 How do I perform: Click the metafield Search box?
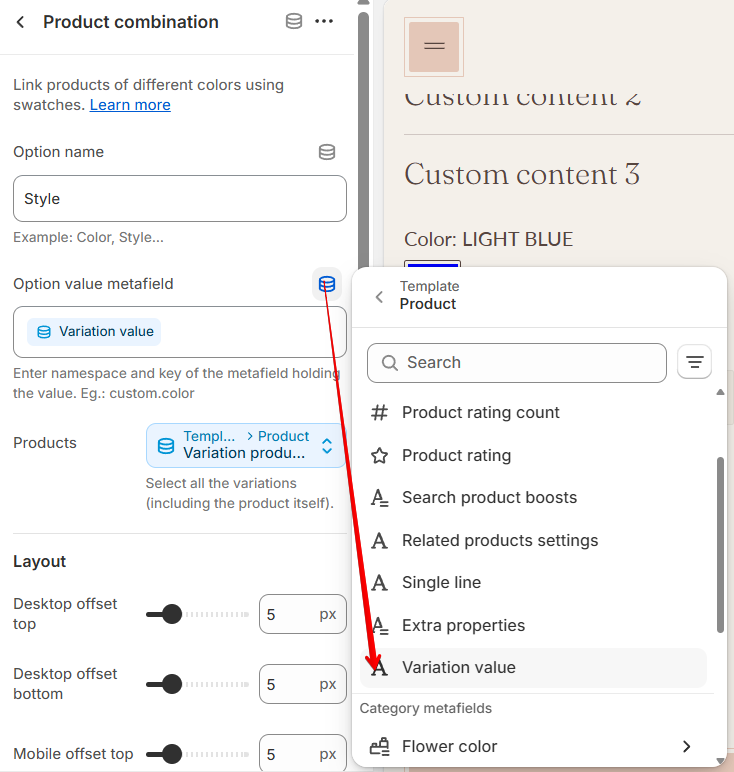(517, 363)
